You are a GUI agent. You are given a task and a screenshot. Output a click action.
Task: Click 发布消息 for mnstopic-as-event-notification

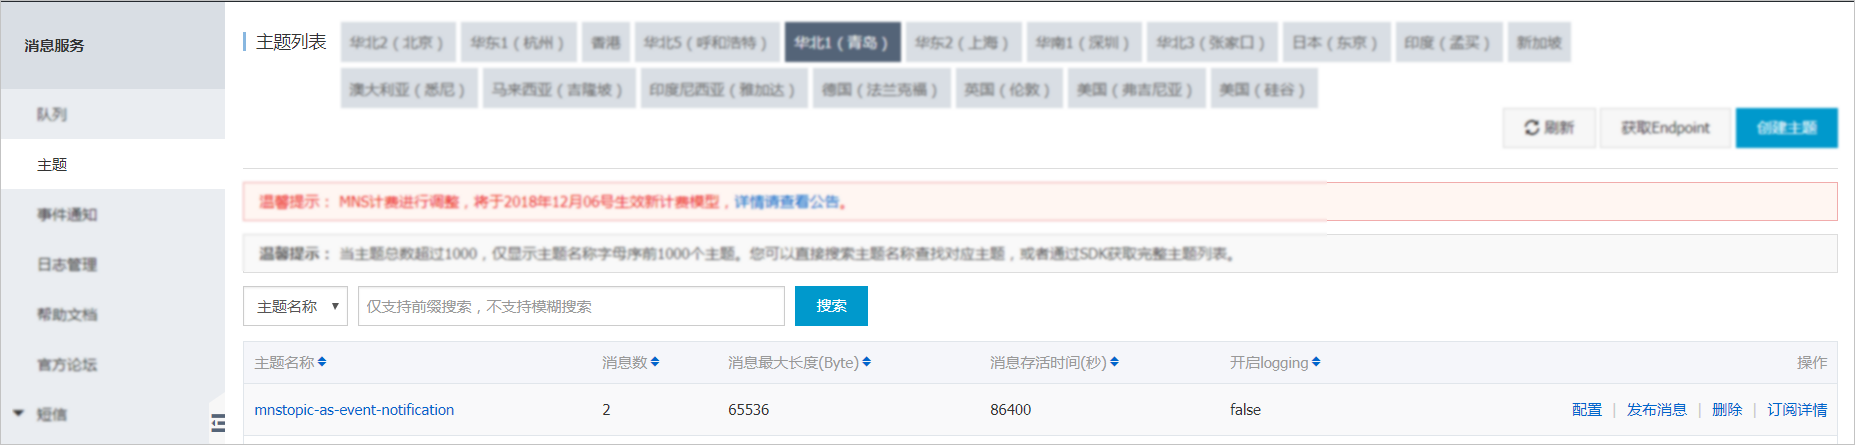(x=1656, y=409)
